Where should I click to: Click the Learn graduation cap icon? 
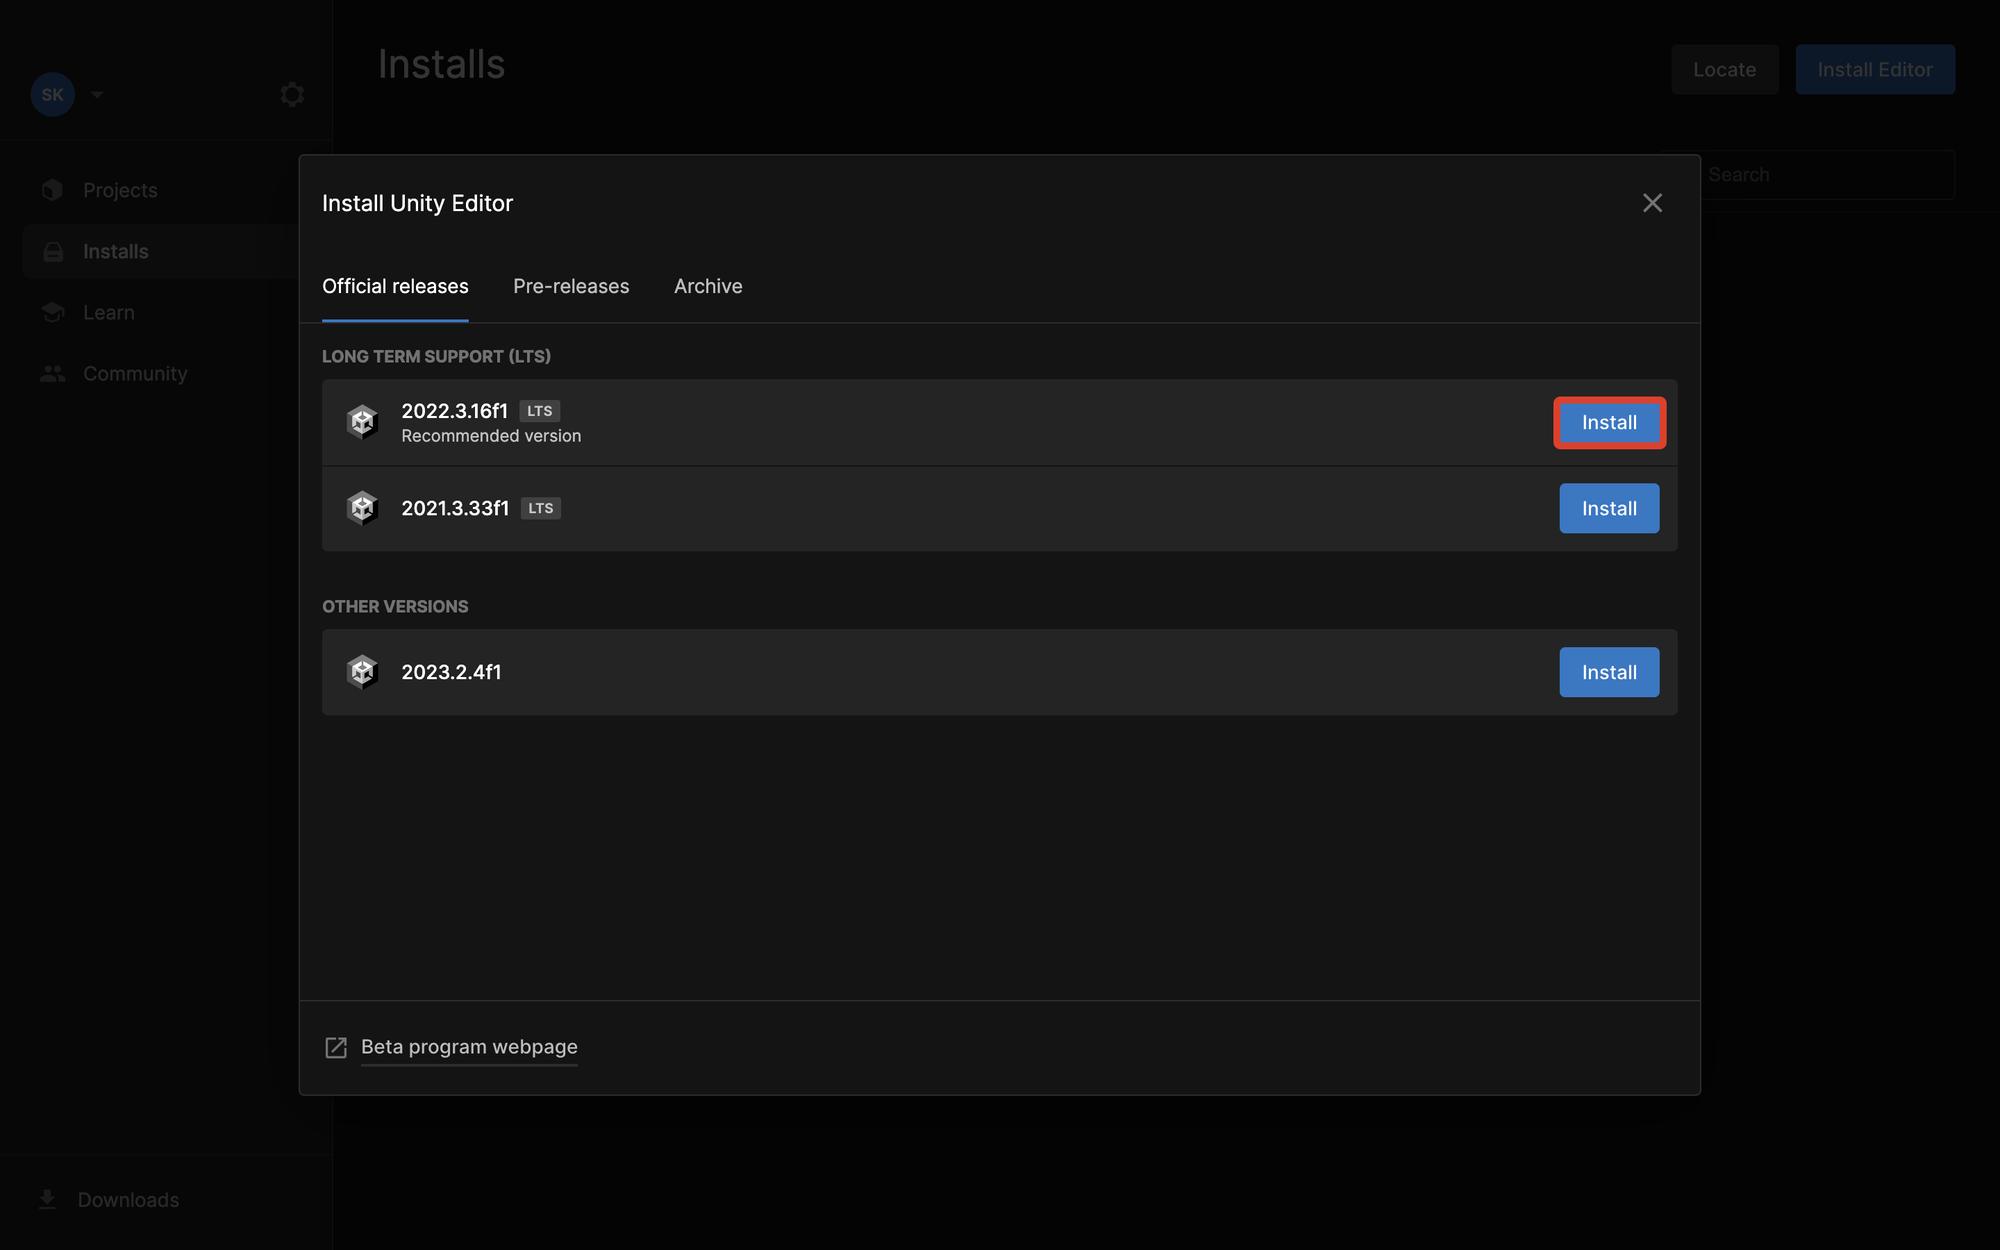click(x=53, y=312)
